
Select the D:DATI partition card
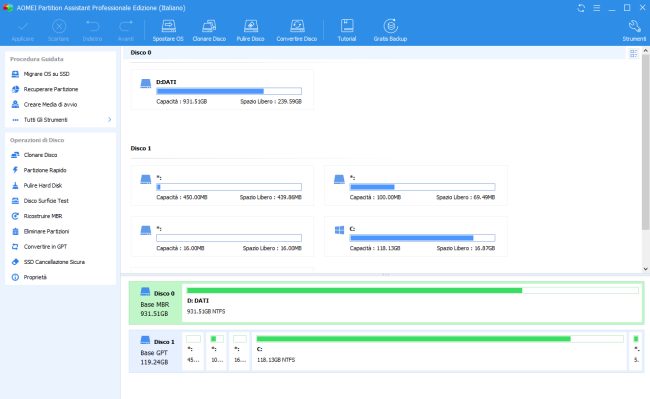222,90
